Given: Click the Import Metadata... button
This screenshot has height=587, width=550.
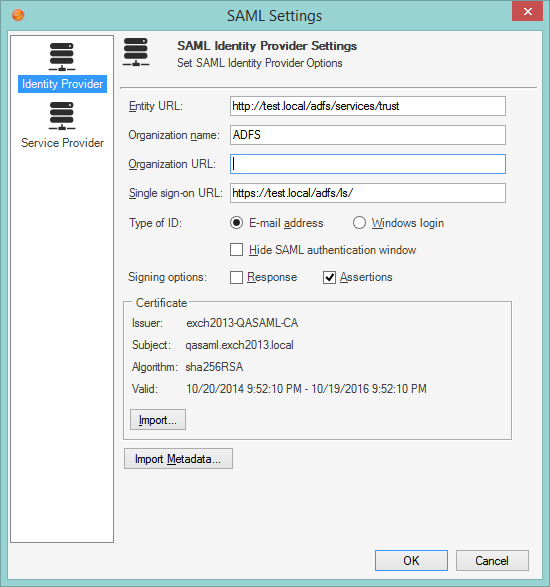Looking at the screenshot, I should 178,459.
